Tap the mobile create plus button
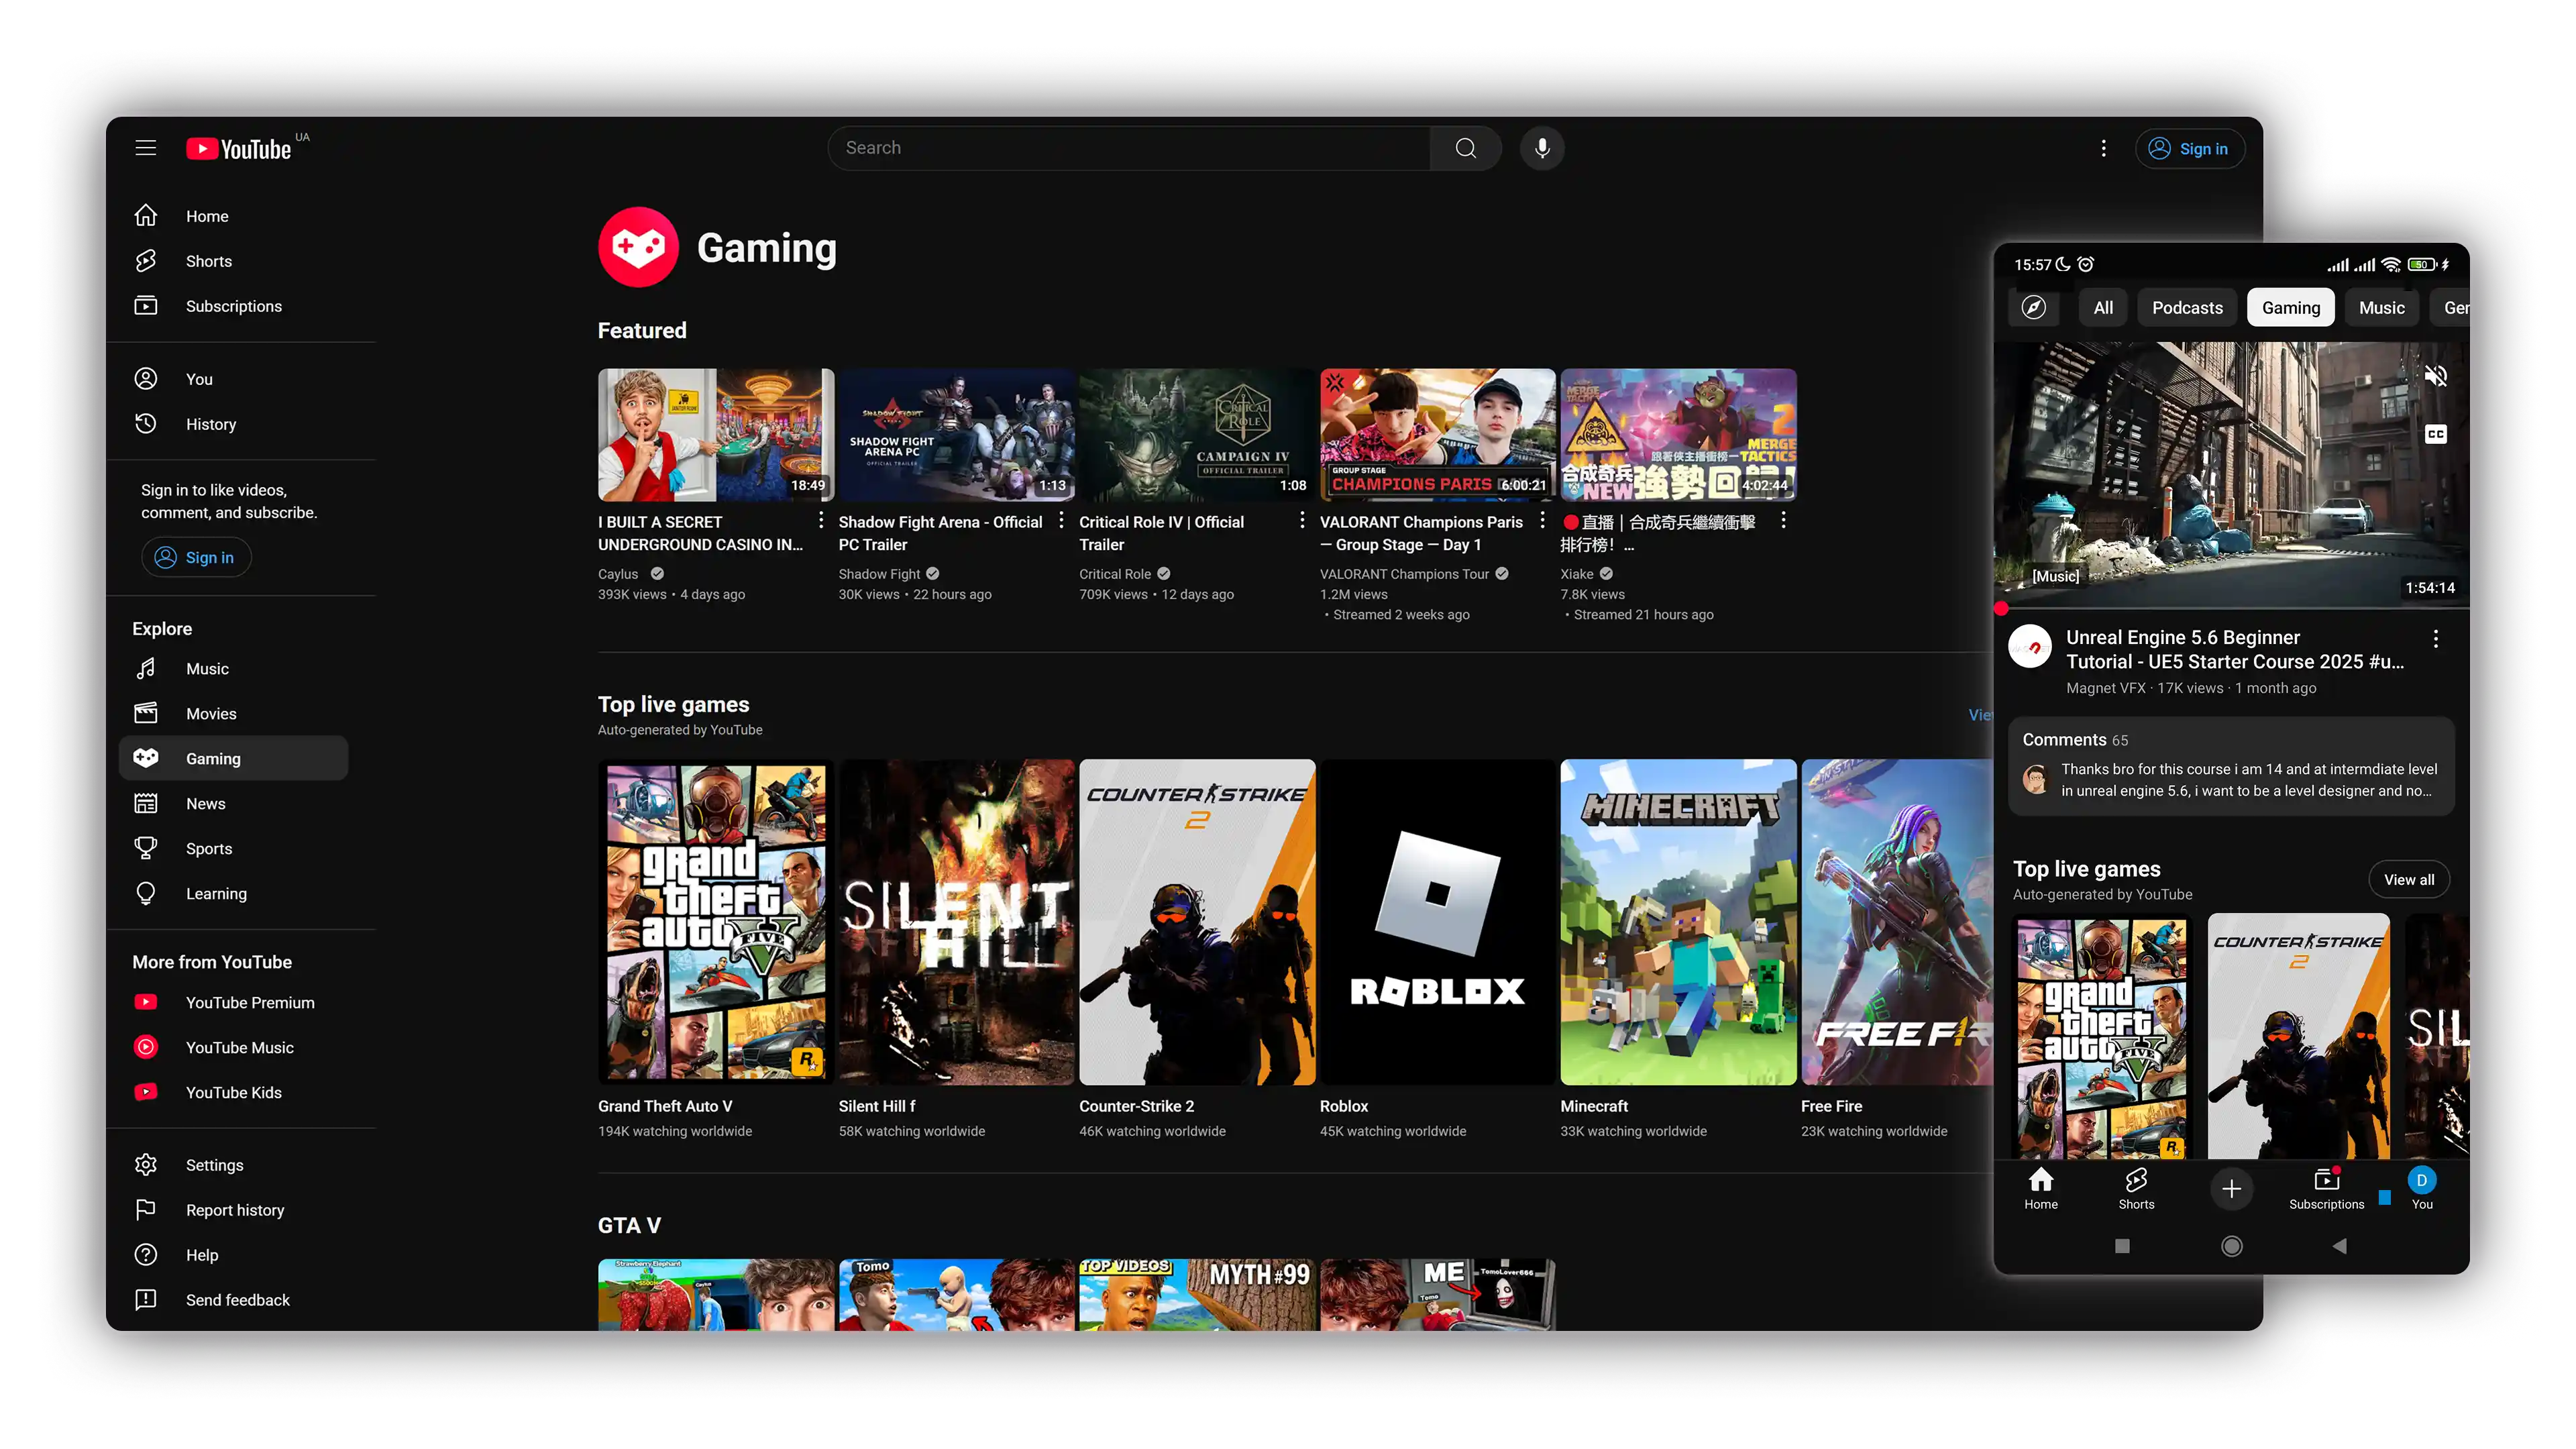The image size is (2576, 1449). pyautogui.click(x=2231, y=1188)
